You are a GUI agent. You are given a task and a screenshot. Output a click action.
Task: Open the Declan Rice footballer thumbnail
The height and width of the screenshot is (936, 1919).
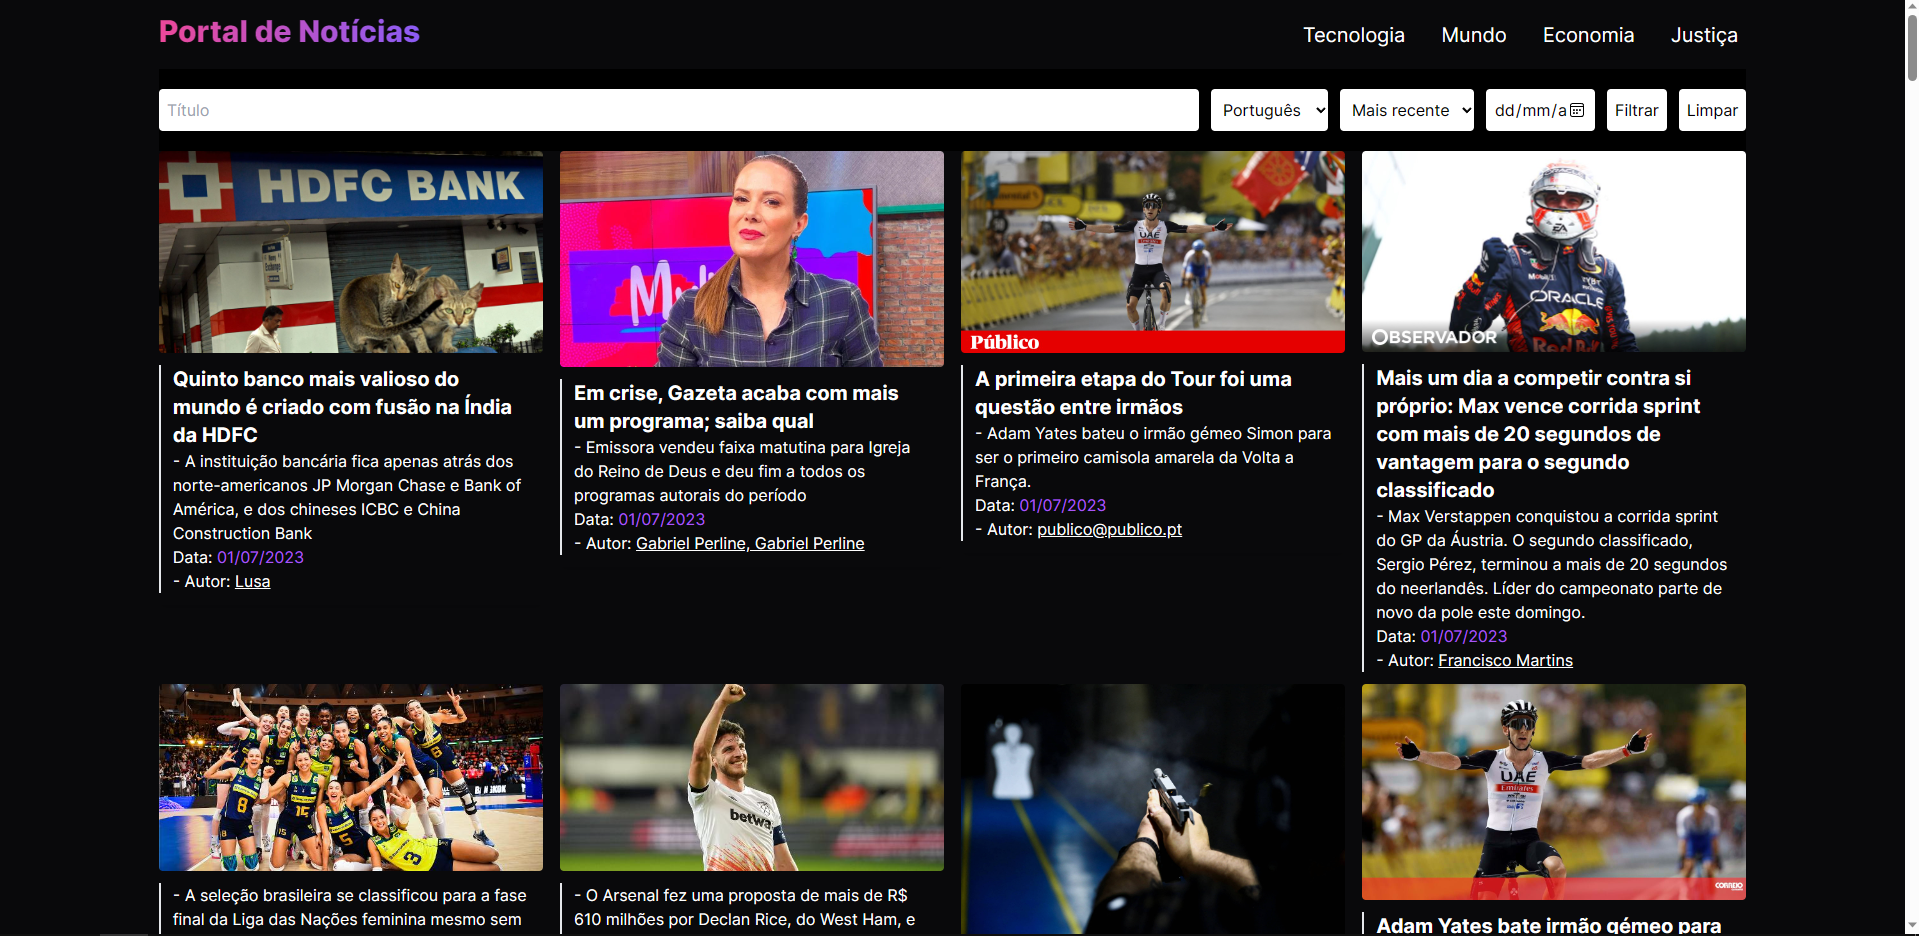(752, 777)
